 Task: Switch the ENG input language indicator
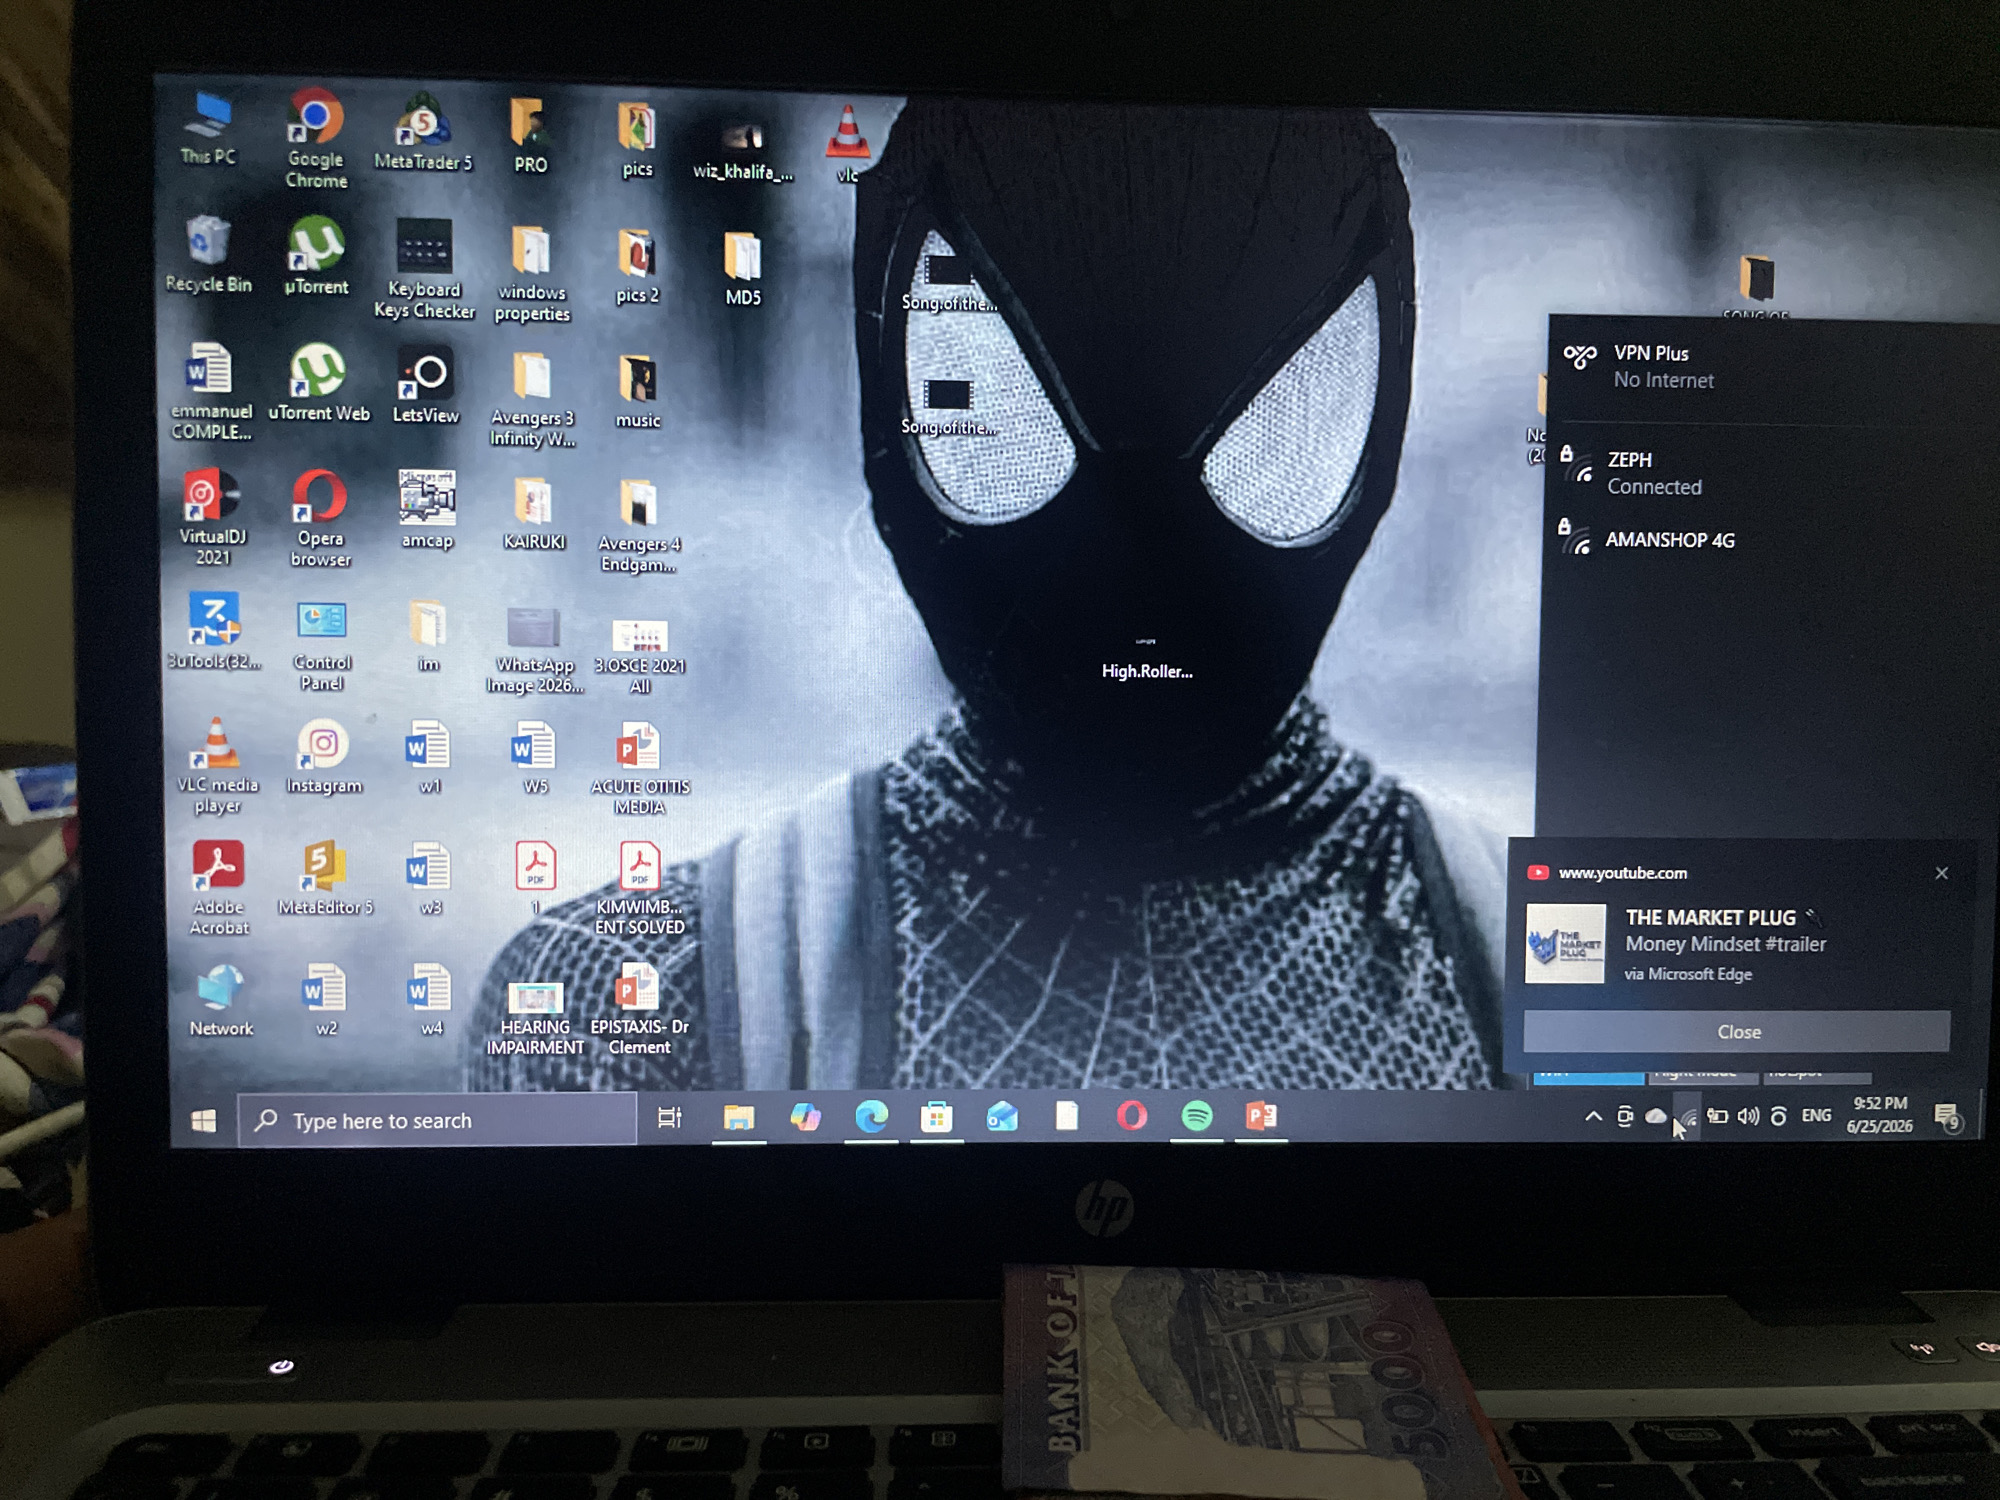(x=1816, y=1115)
